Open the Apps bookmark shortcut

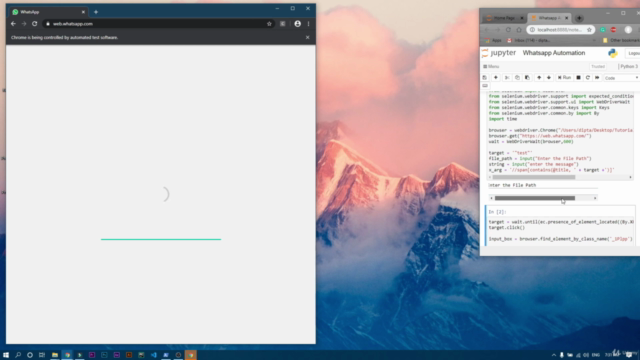[x=493, y=40]
